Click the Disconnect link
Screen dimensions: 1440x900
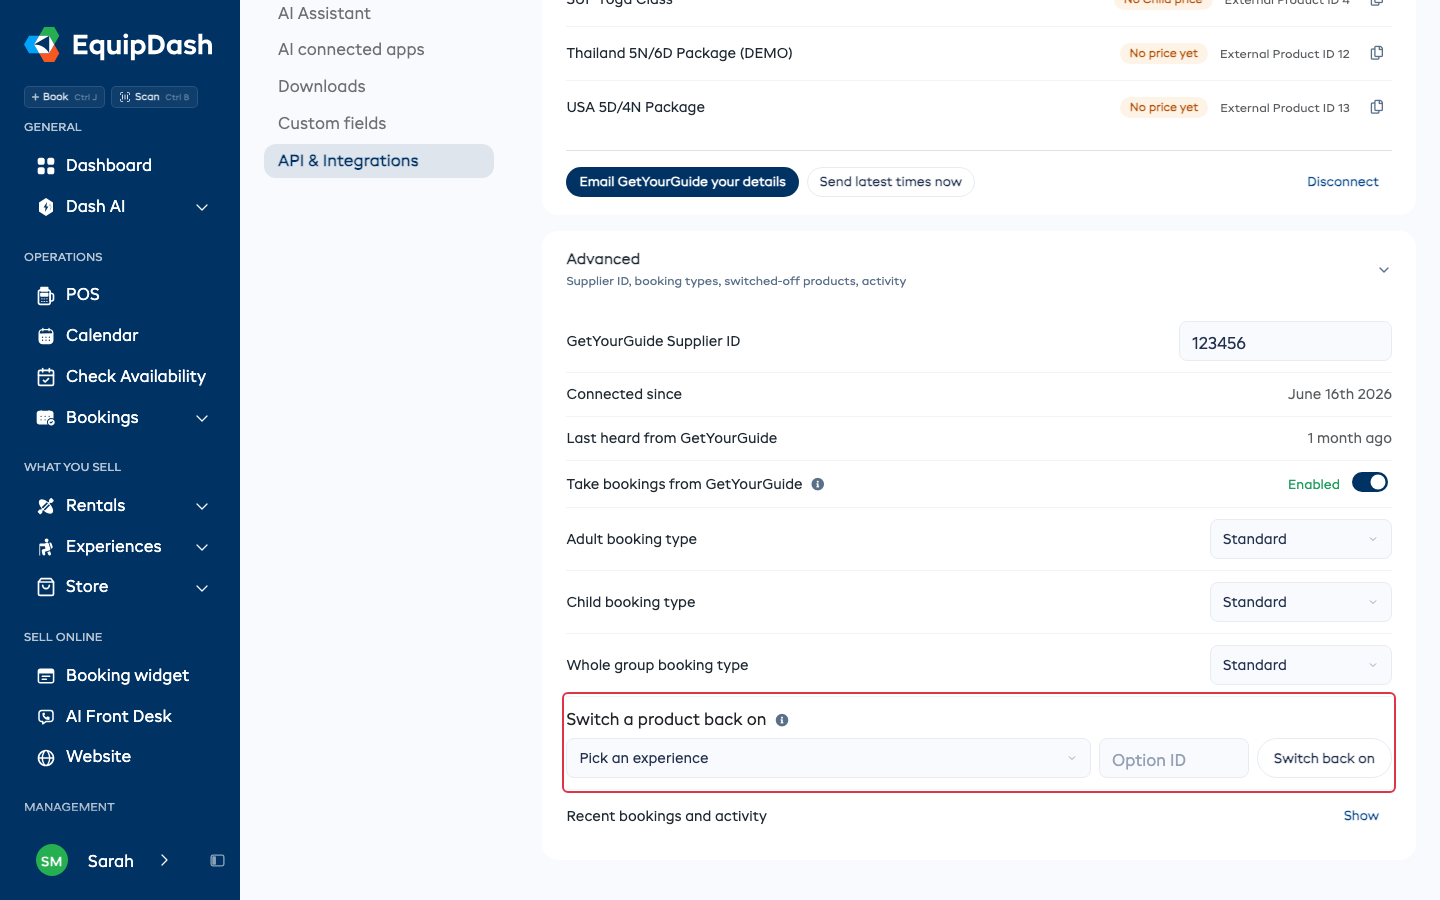pyautogui.click(x=1342, y=182)
